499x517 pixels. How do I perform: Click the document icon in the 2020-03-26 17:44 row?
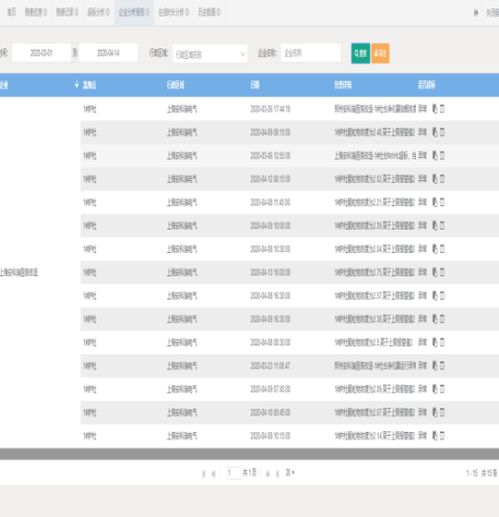point(442,109)
